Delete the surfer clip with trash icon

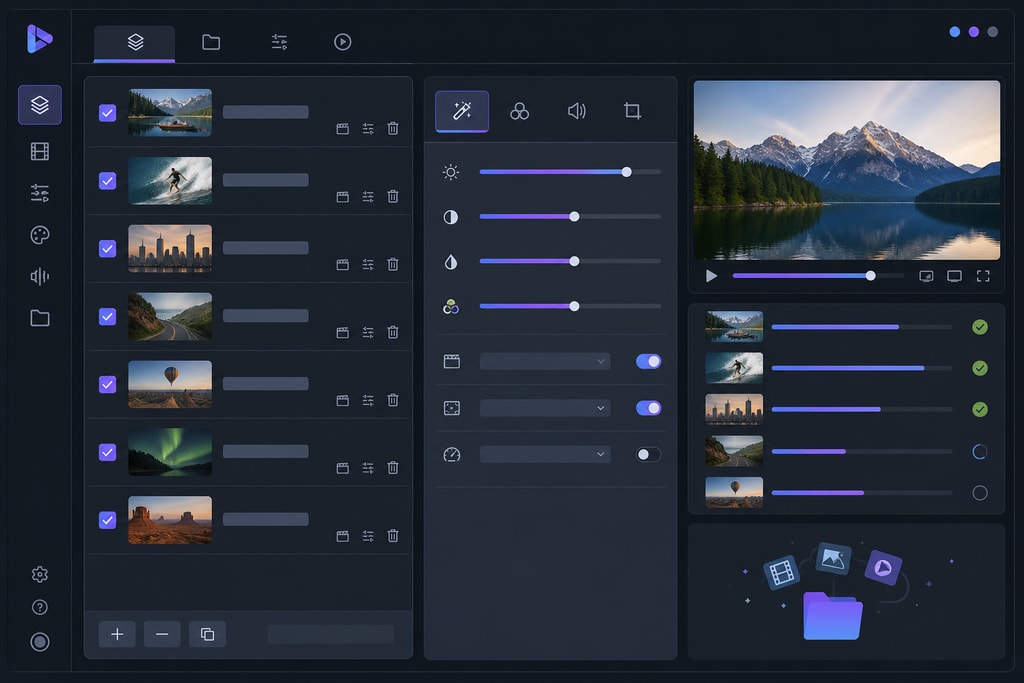tap(392, 197)
